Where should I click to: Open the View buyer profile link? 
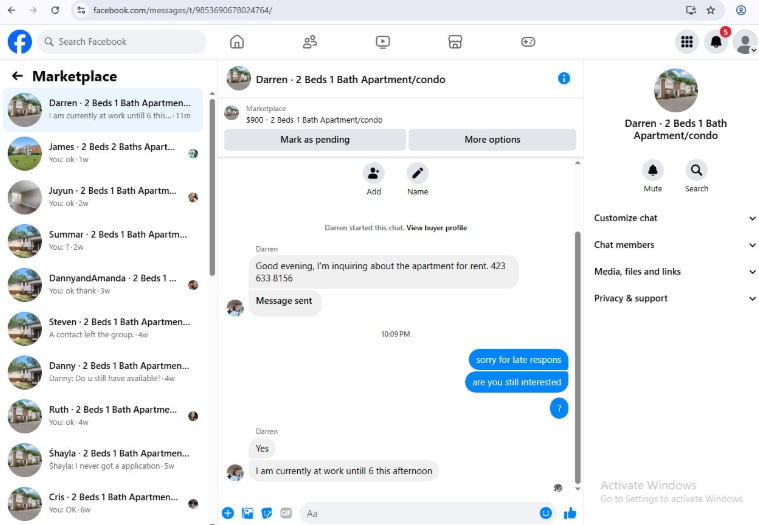point(437,227)
